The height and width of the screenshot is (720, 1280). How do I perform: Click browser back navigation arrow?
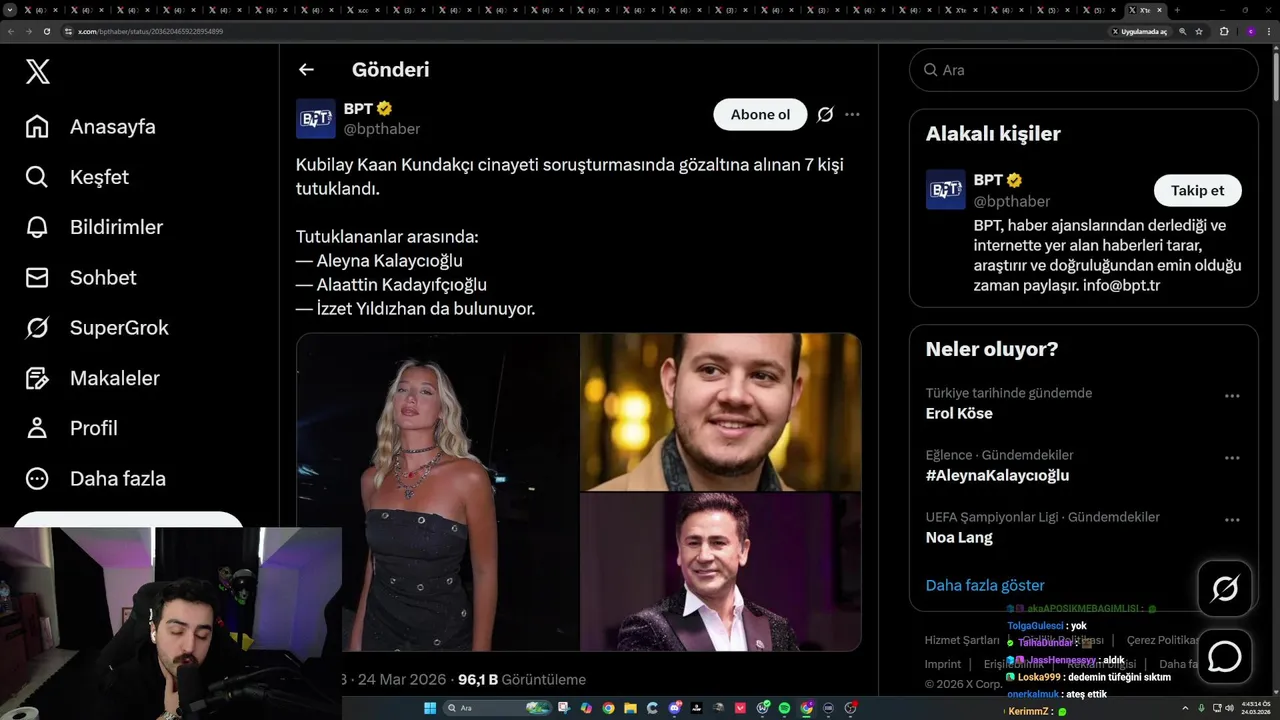tap(12, 31)
